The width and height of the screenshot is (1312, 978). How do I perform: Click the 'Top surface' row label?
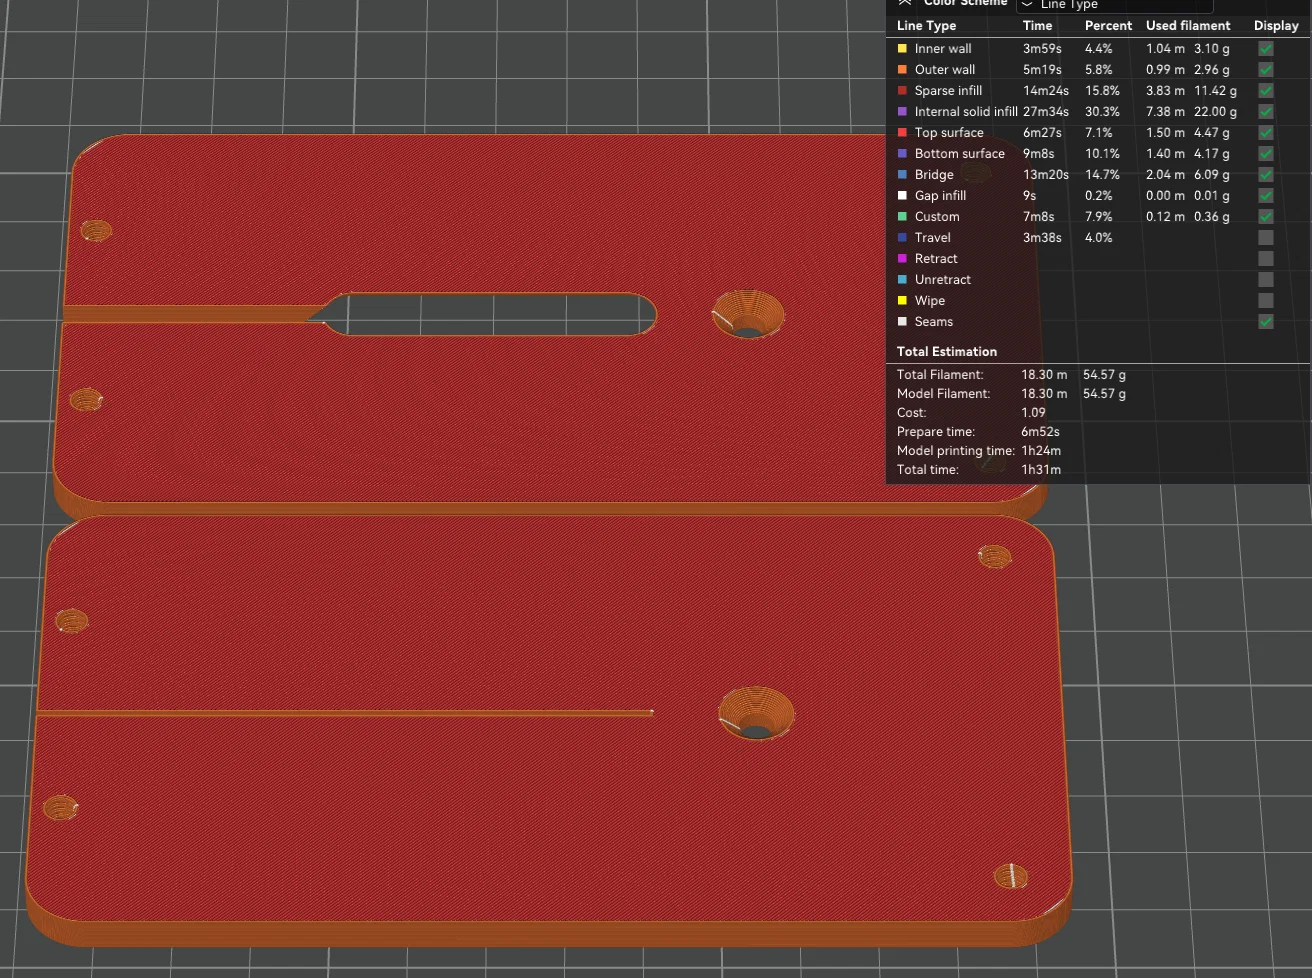tap(949, 132)
